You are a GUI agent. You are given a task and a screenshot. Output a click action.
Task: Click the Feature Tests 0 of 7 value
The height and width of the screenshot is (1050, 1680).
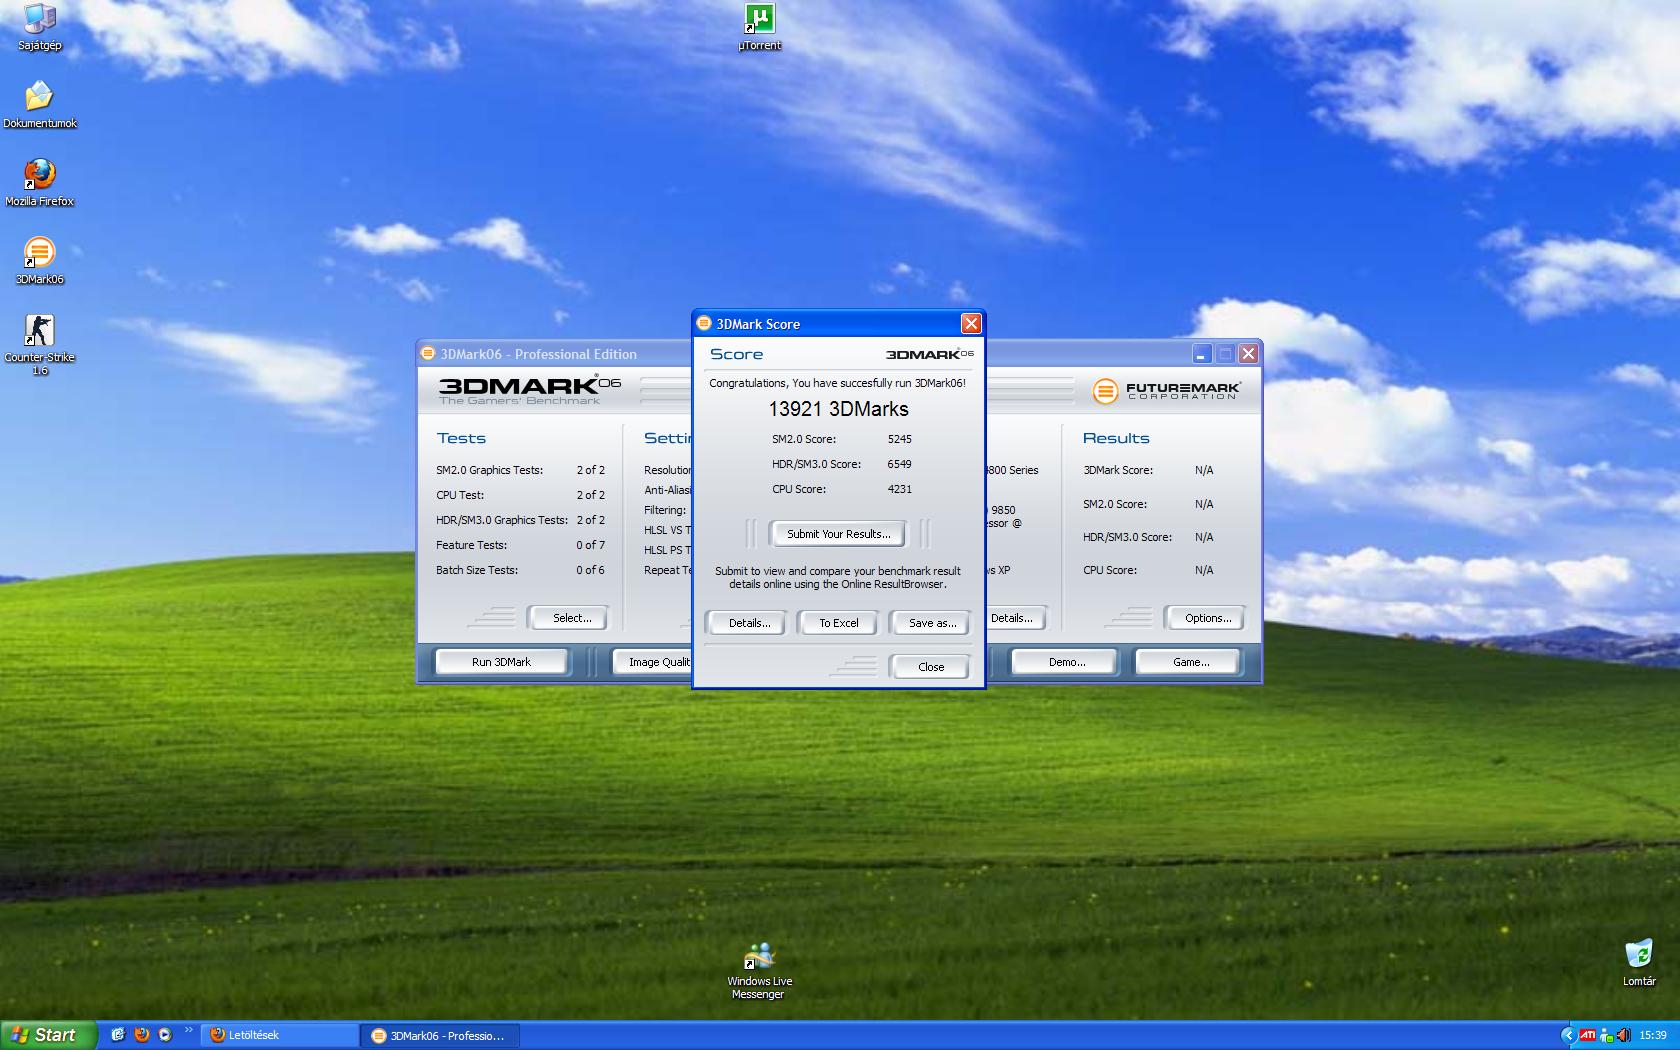pyautogui.click(x=590, y=545)
